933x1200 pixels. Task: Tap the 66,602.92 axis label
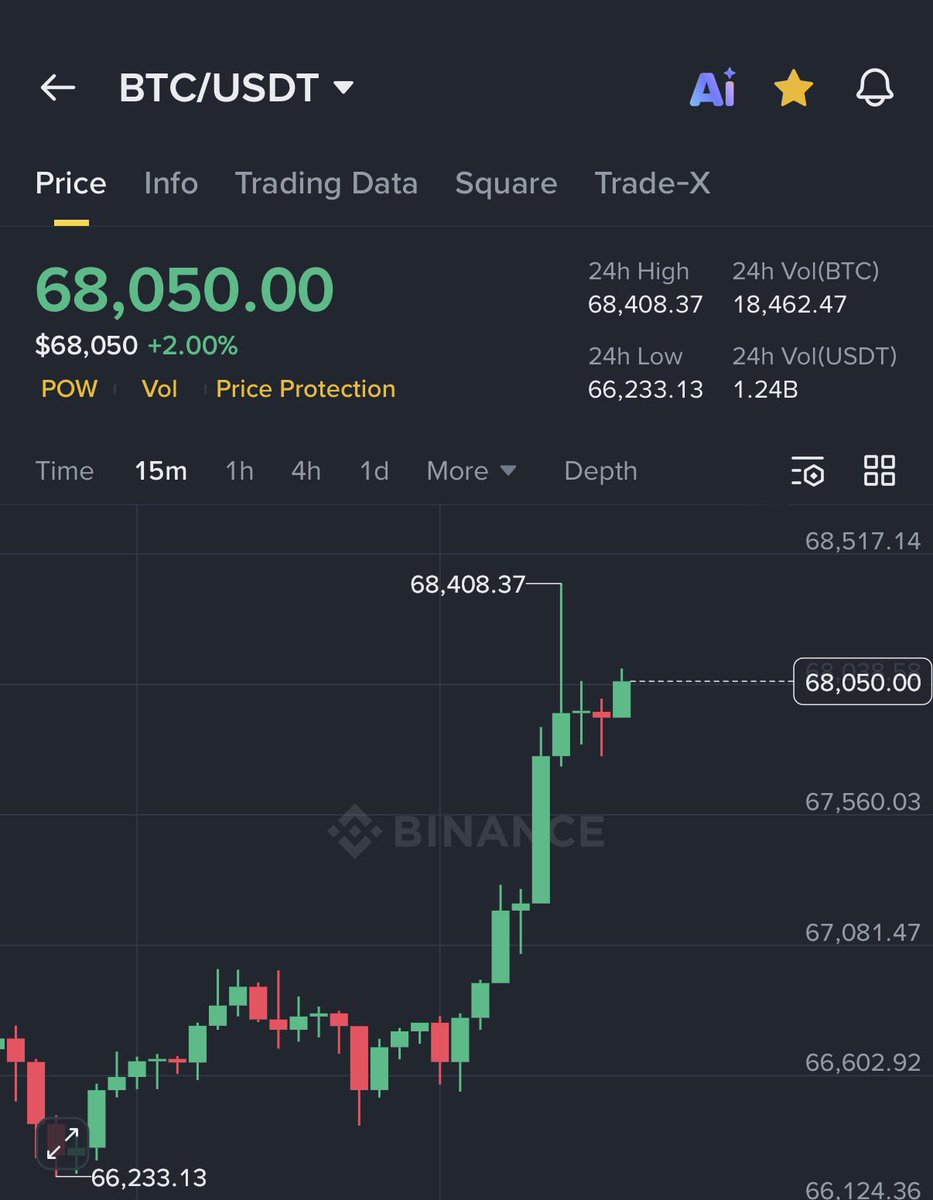point(863,1063)
